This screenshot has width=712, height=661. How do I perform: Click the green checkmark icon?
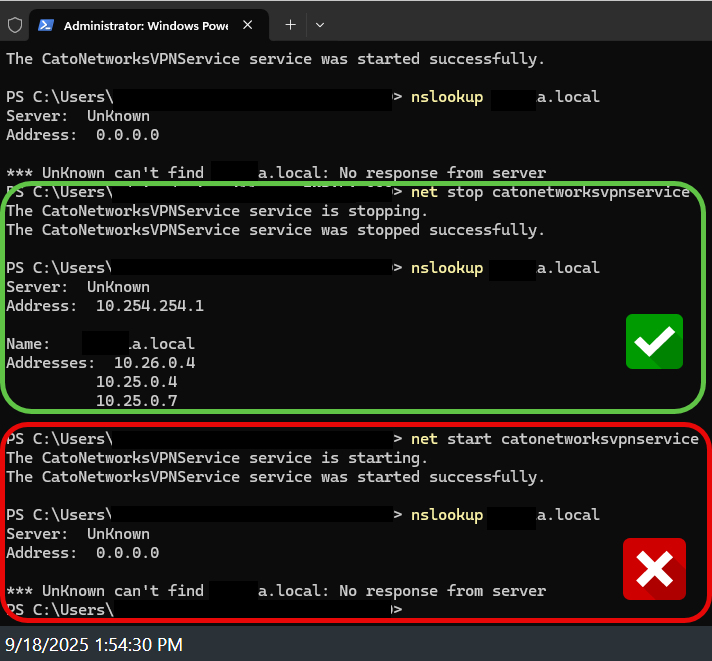(654, 342)
